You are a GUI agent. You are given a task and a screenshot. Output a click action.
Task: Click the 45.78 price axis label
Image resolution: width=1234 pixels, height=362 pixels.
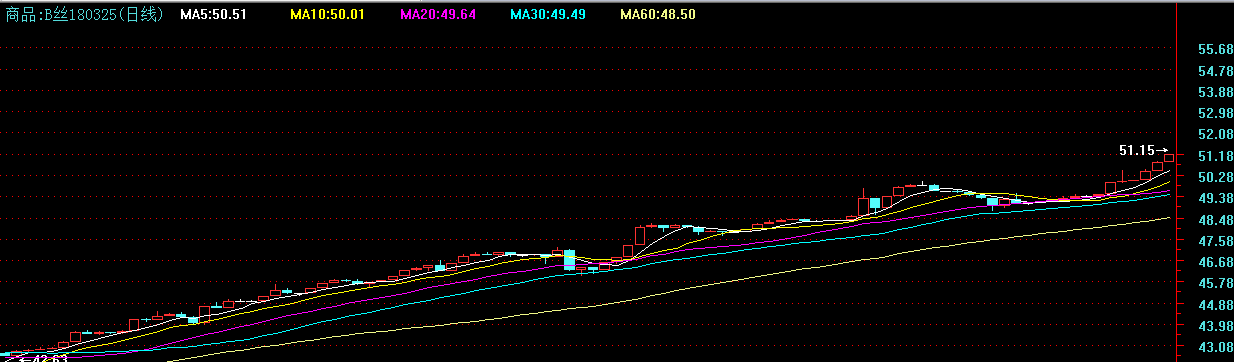(x=1214, y=283)
